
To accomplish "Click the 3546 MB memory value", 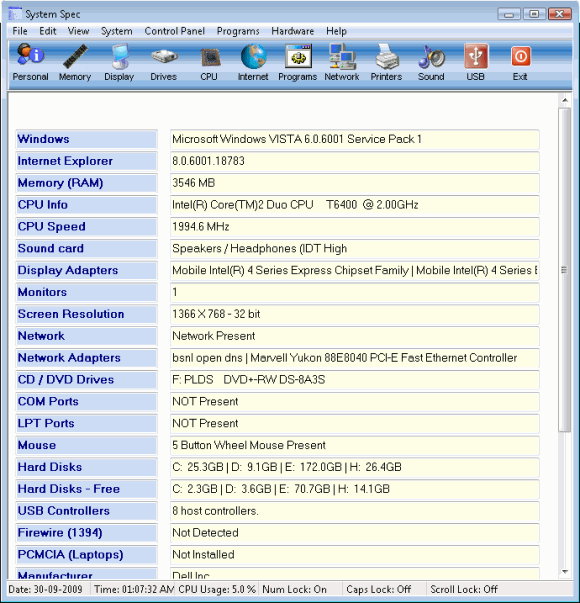I will [355, 183].
